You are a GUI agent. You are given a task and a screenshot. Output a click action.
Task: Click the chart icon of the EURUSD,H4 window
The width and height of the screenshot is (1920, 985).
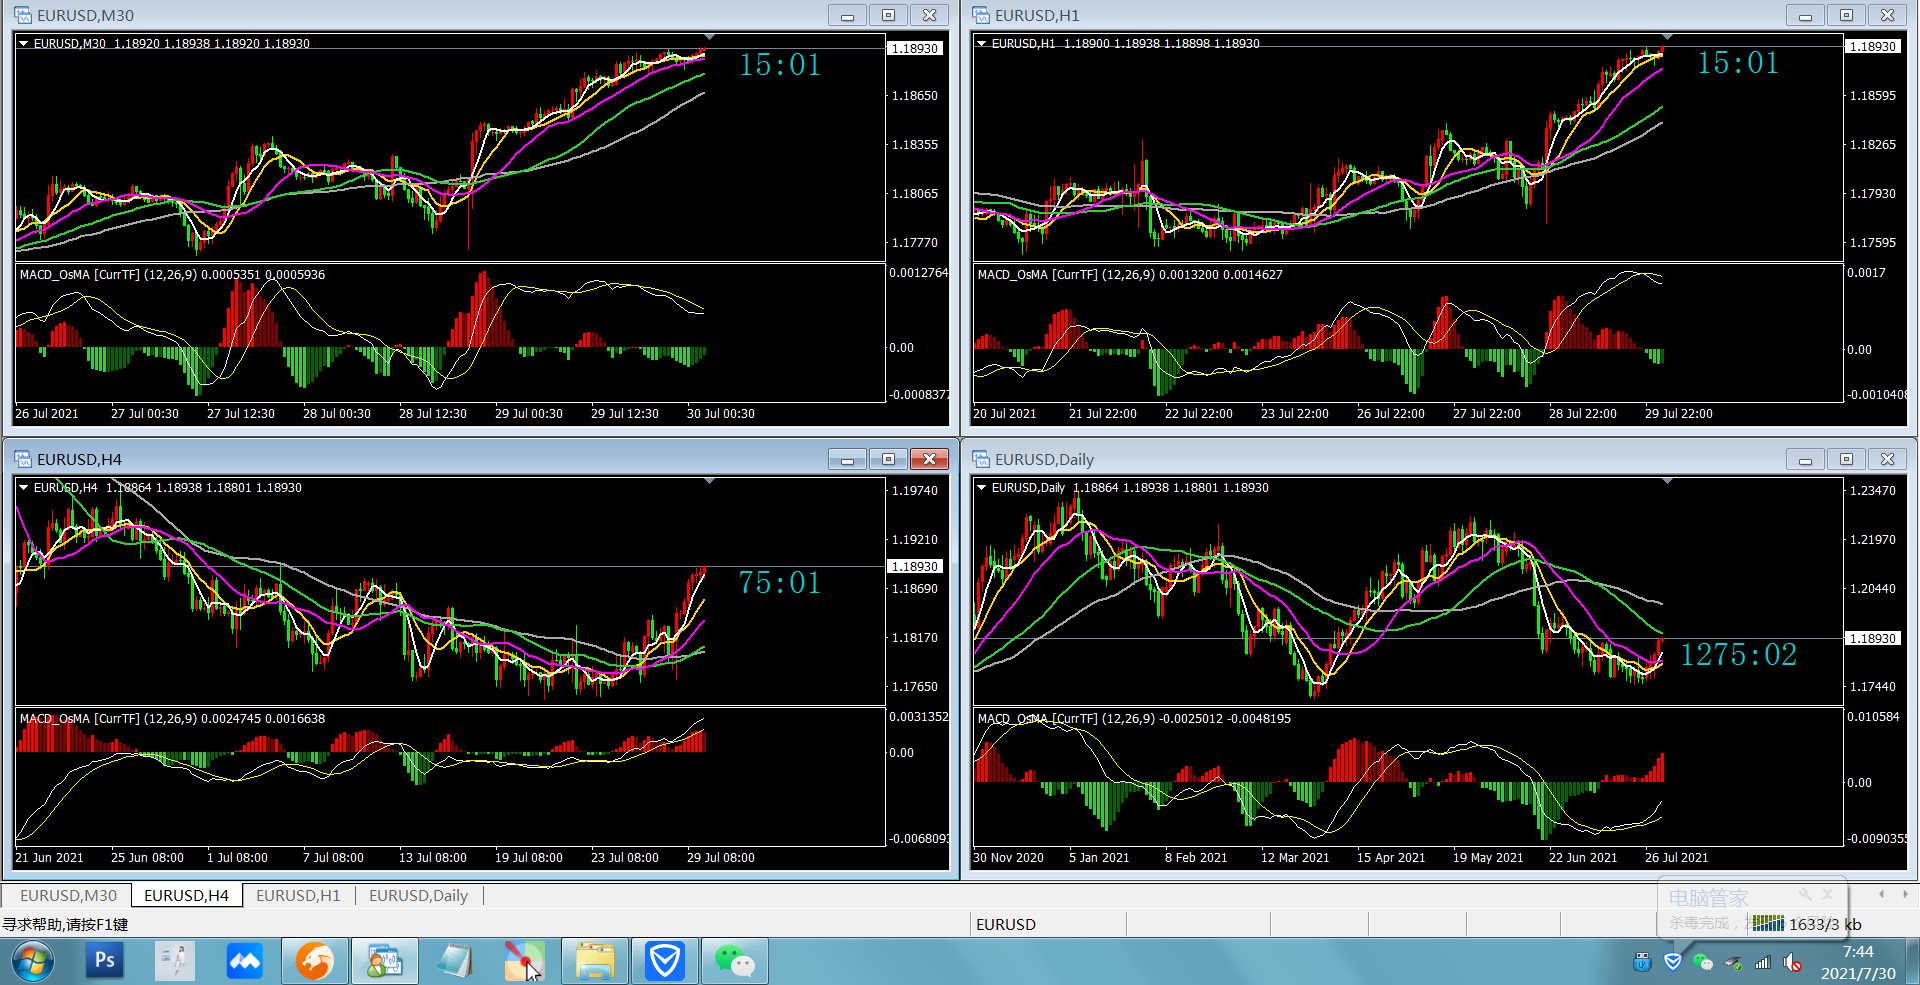22,459
